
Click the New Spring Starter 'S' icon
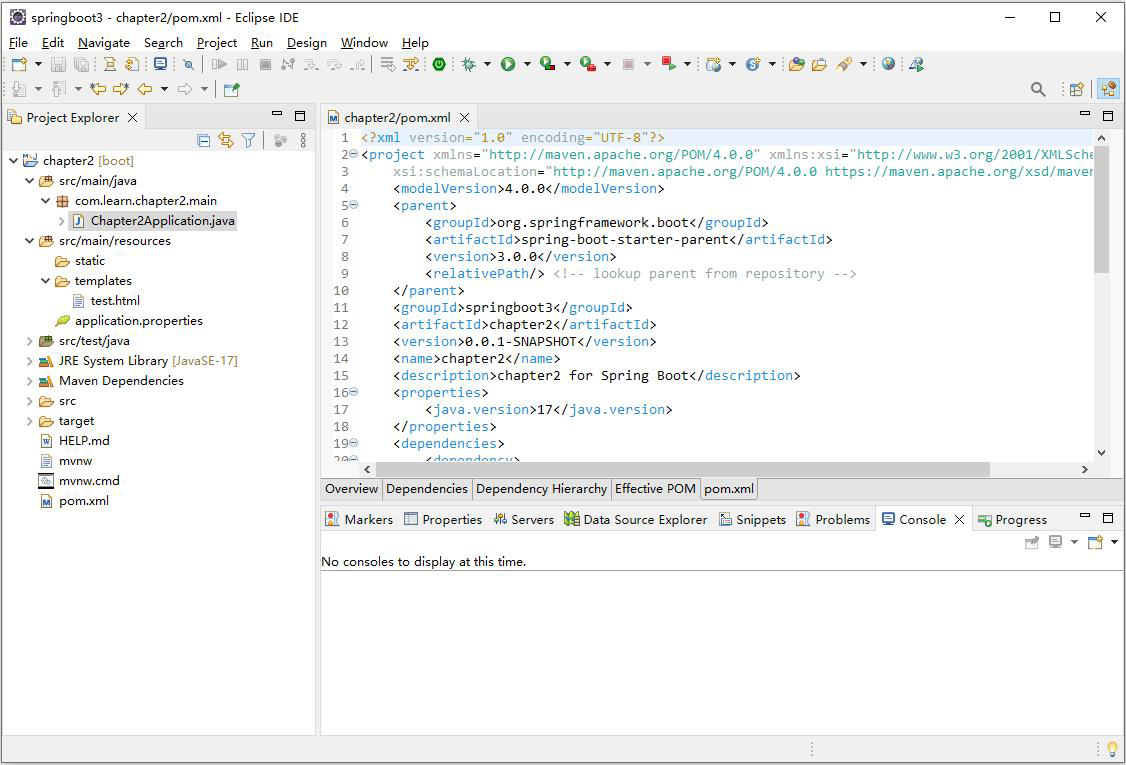[753, 64]
